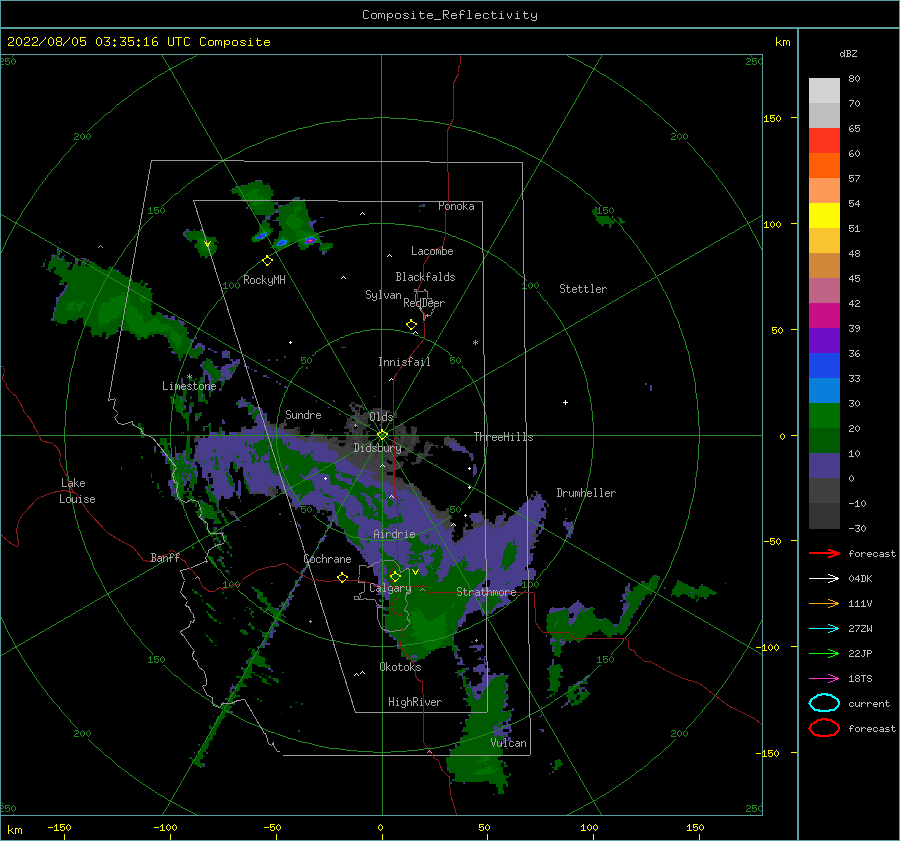Select the 20 to 30 dBZ green swatch
This screenshot has width=900, height=841.
coord(824,416)
